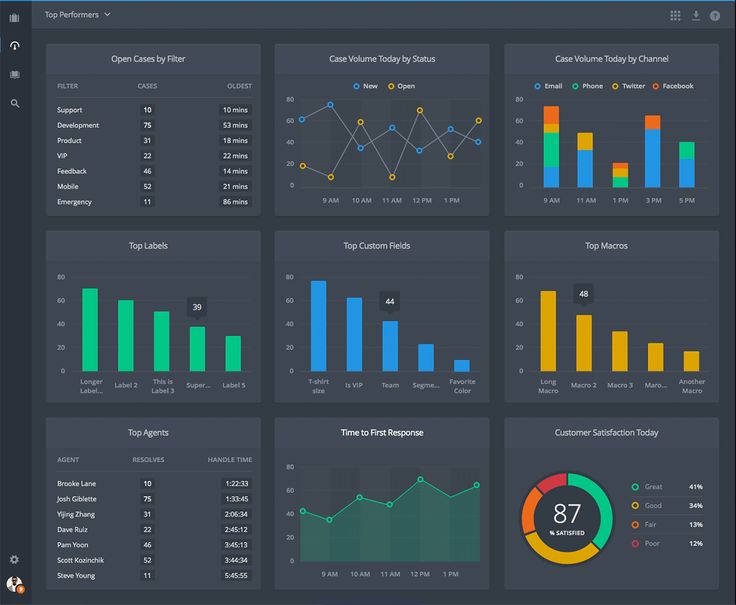Open settings gear in sidebar

pos(15,559)
